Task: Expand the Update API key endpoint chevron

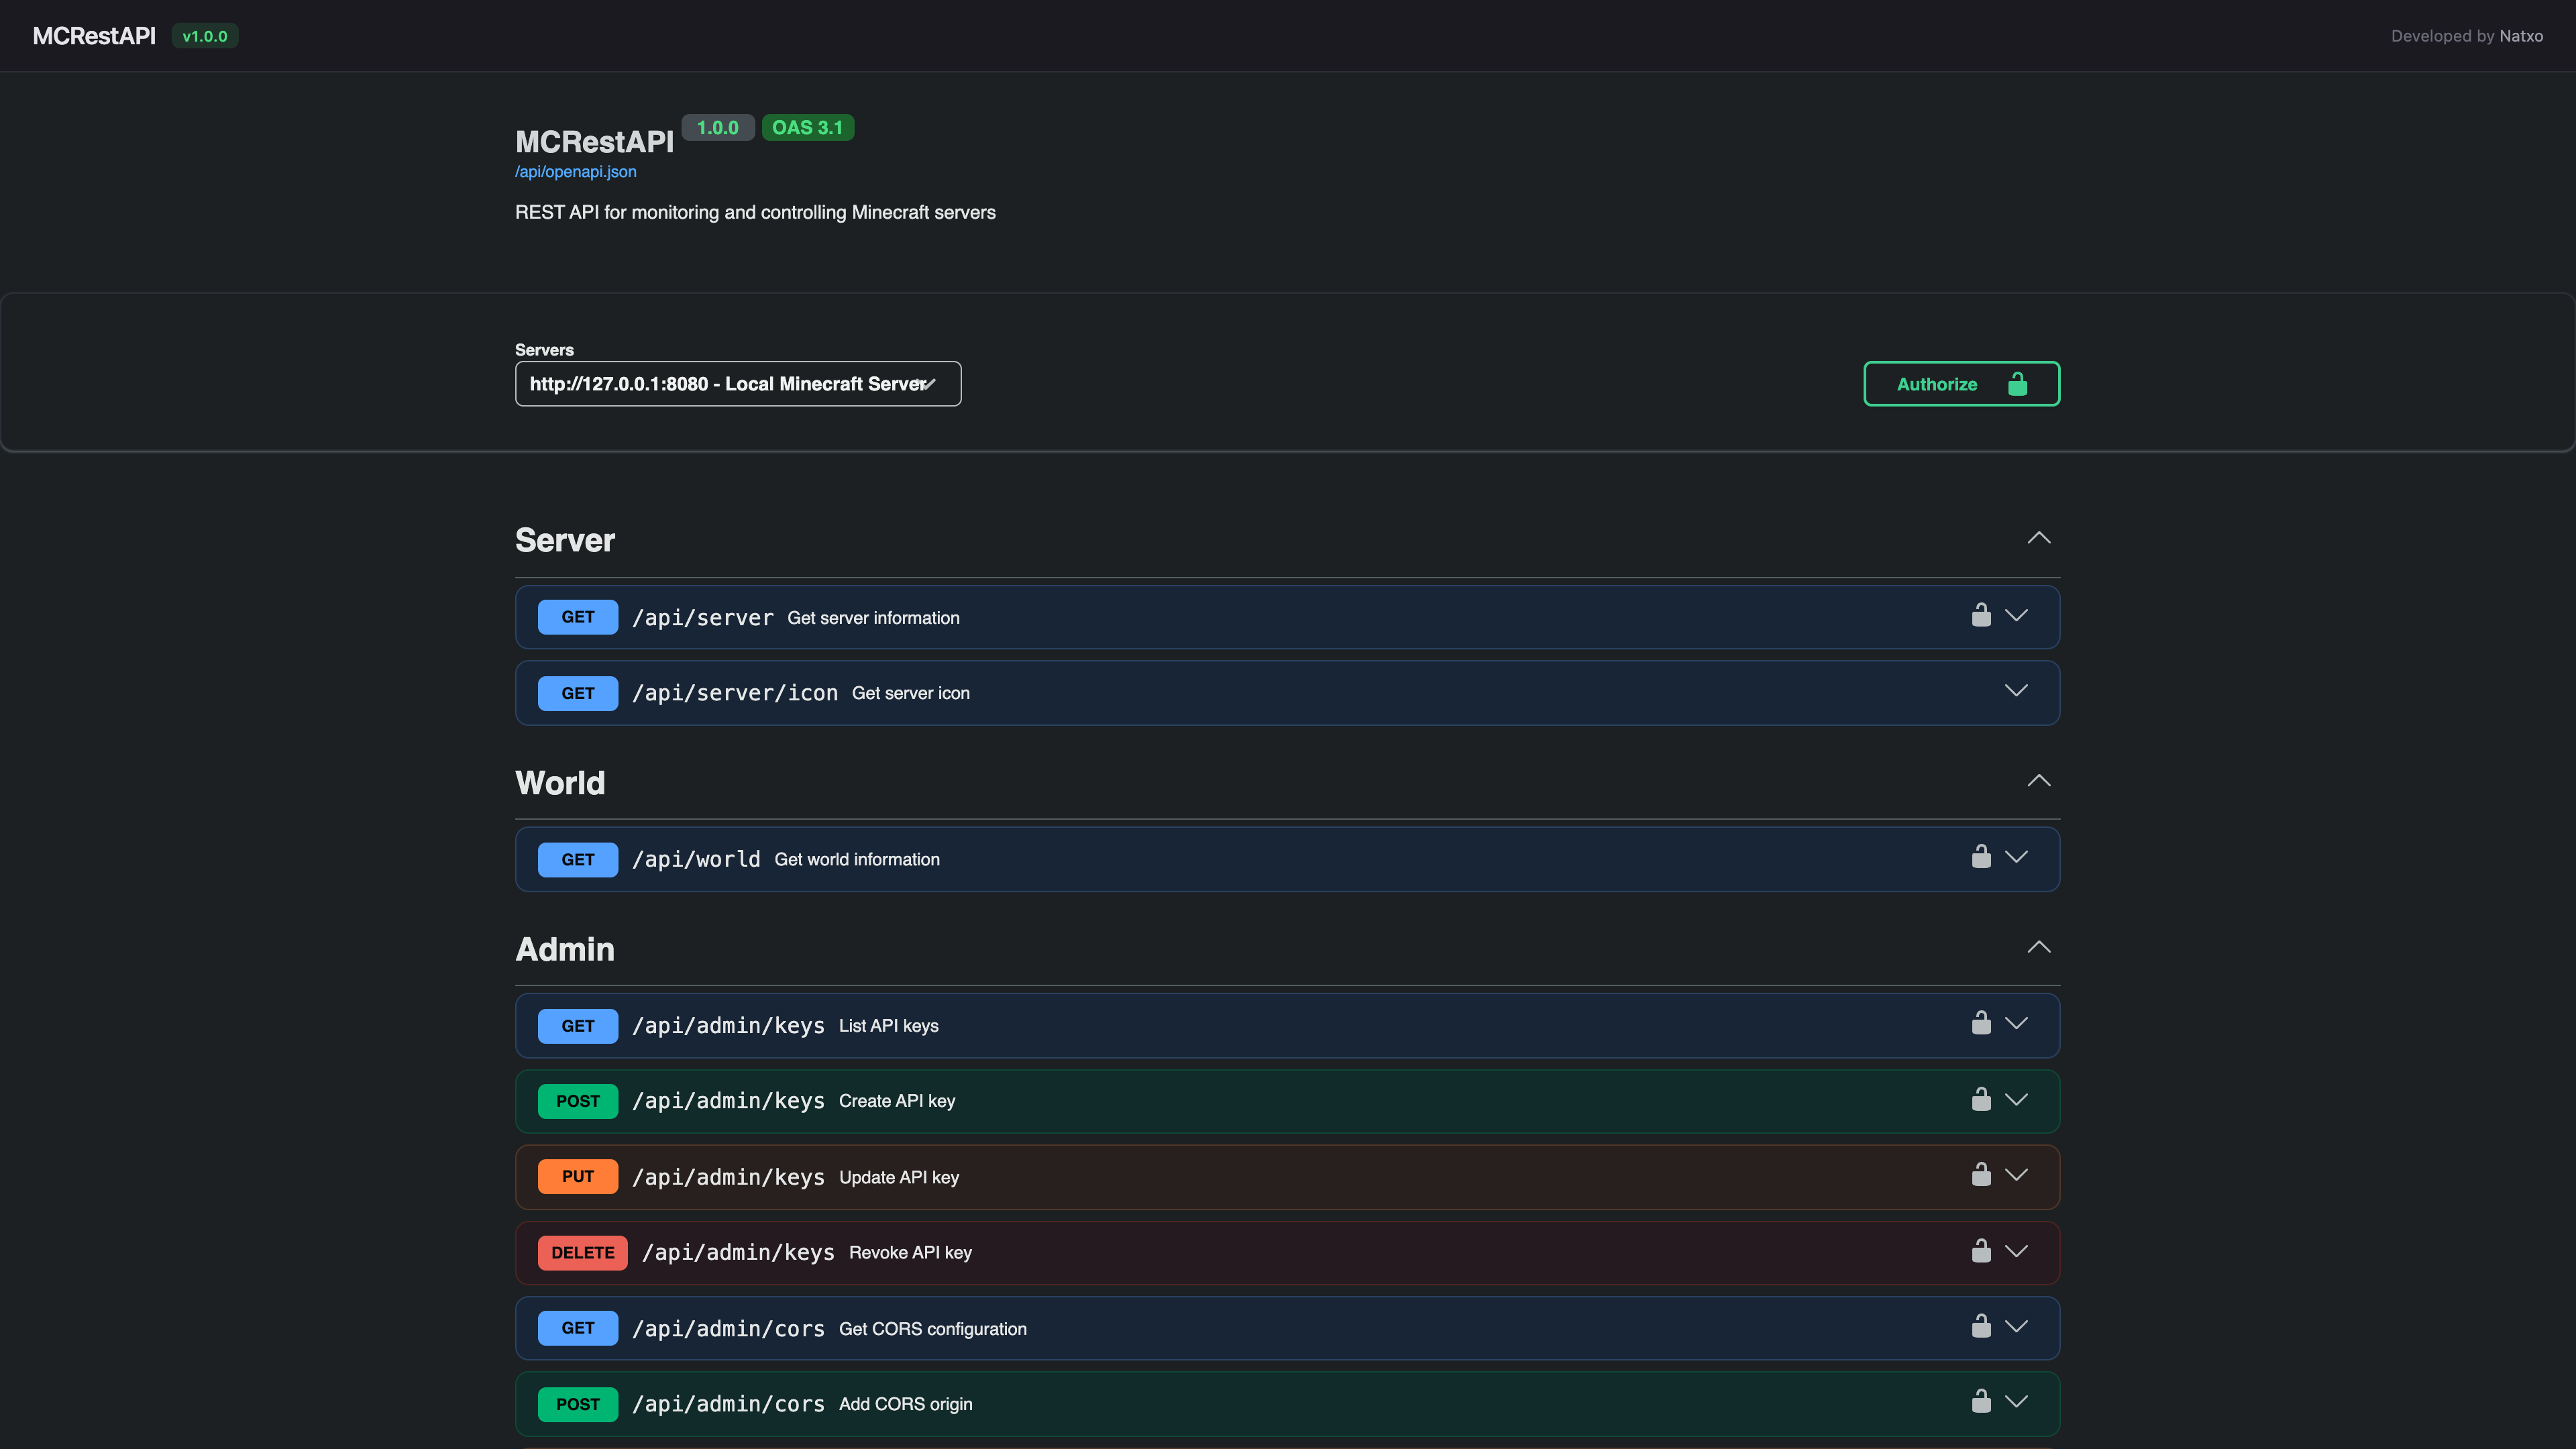Action: pyautogui.click(x=2016, y=1174)
